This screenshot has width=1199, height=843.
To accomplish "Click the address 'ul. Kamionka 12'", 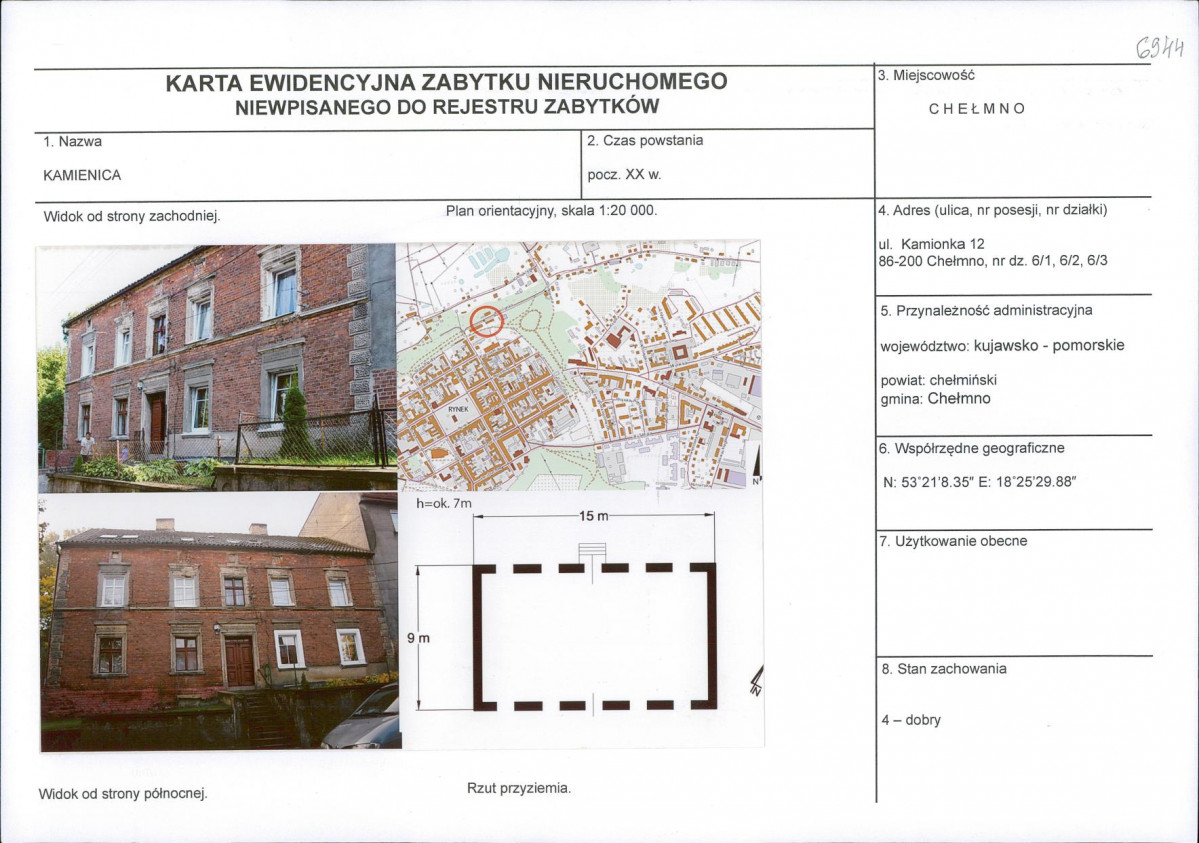I will [932, 244].
